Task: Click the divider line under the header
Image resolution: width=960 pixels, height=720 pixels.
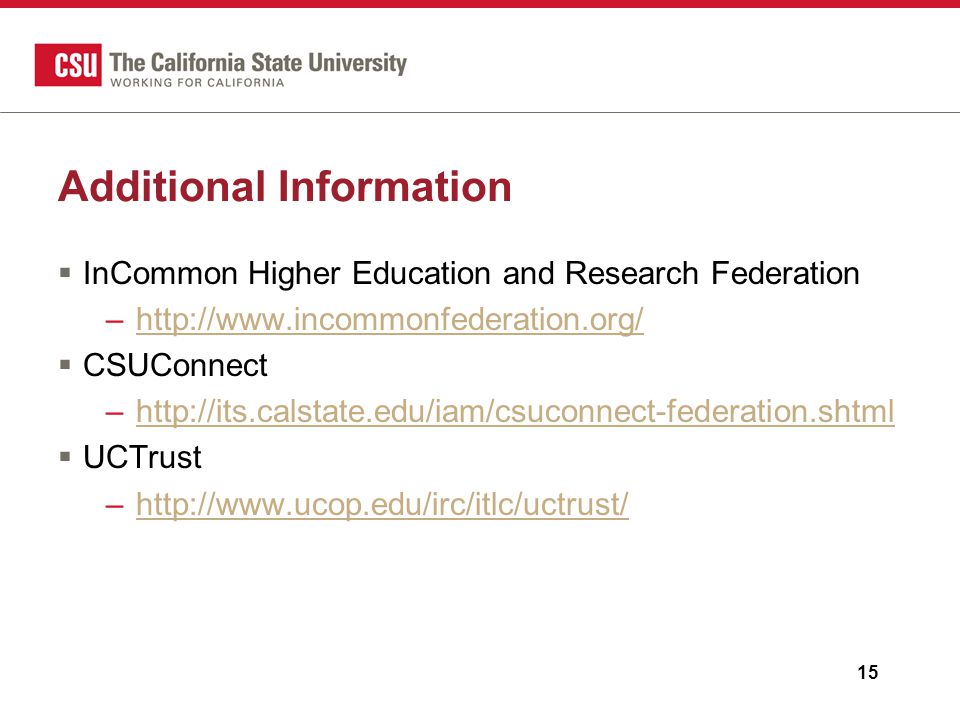Action: point(480,112)
